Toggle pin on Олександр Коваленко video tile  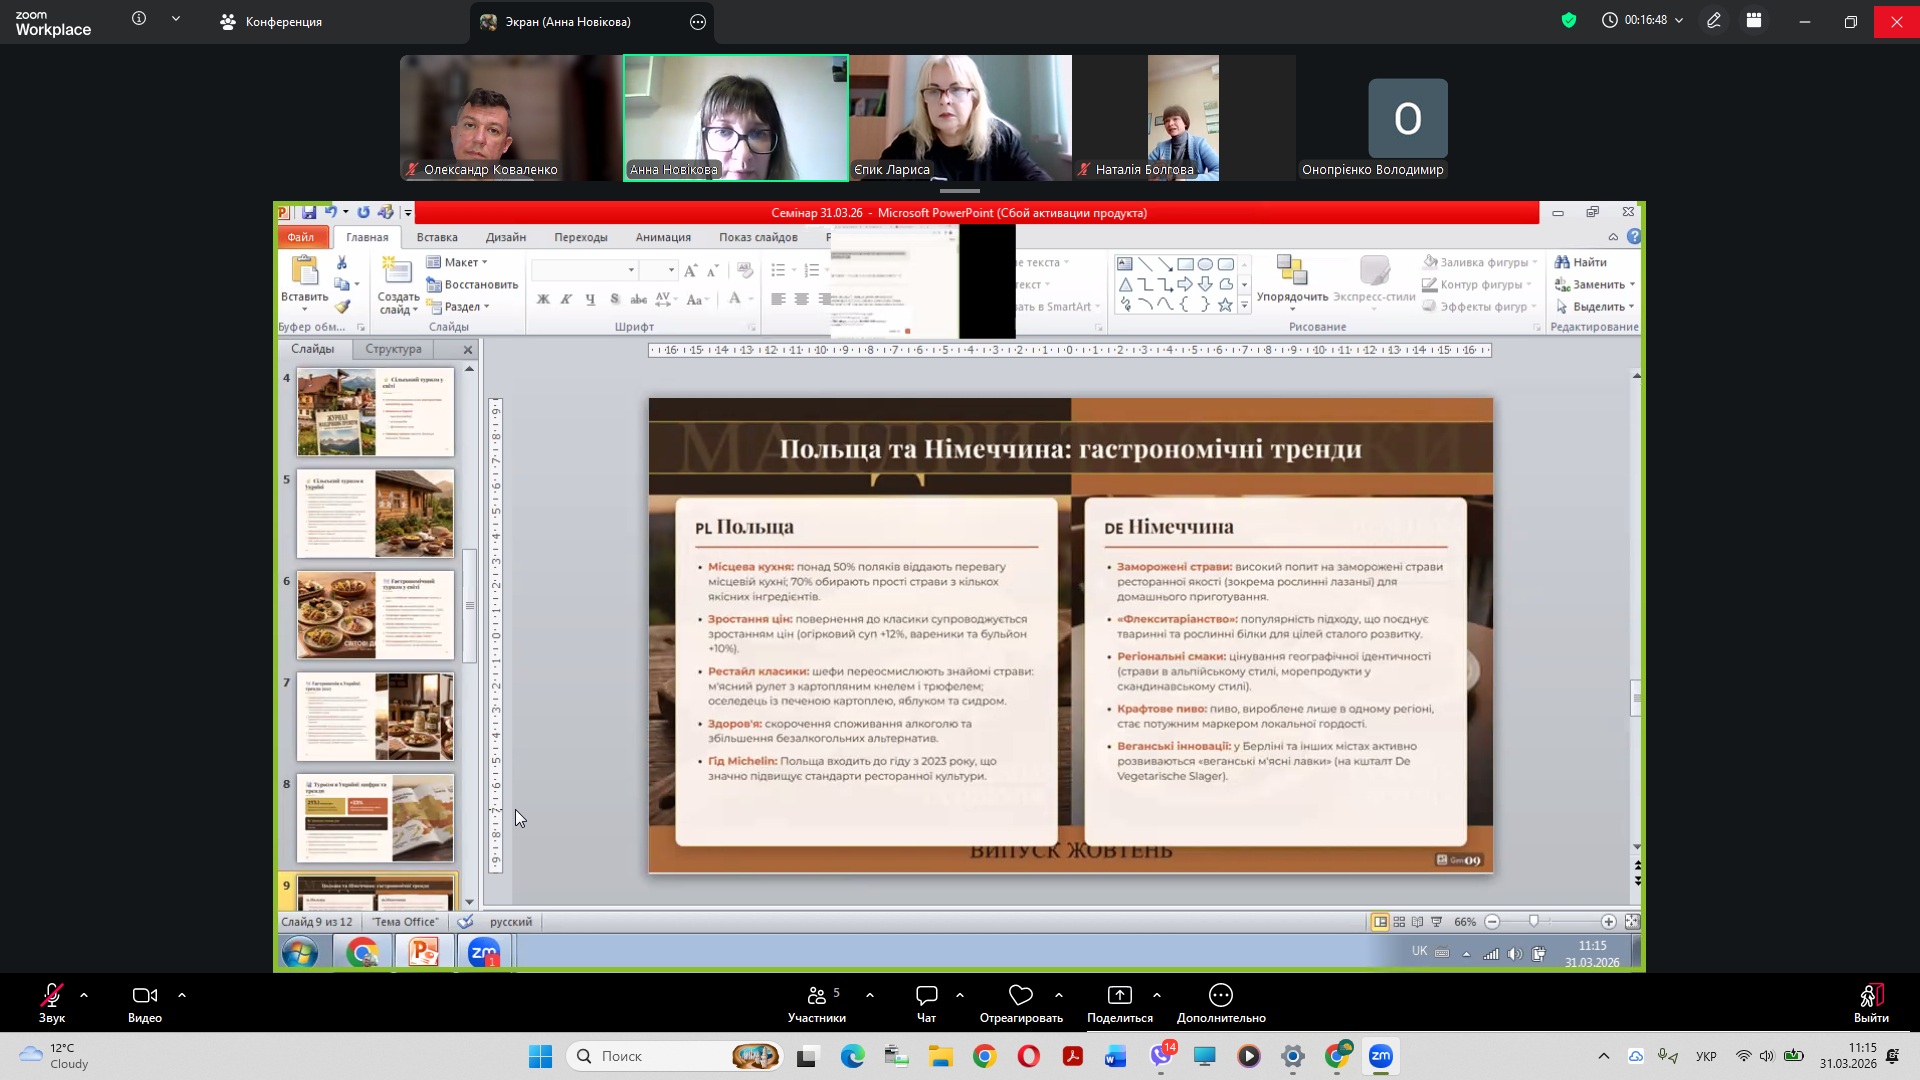tap(510, 118)
